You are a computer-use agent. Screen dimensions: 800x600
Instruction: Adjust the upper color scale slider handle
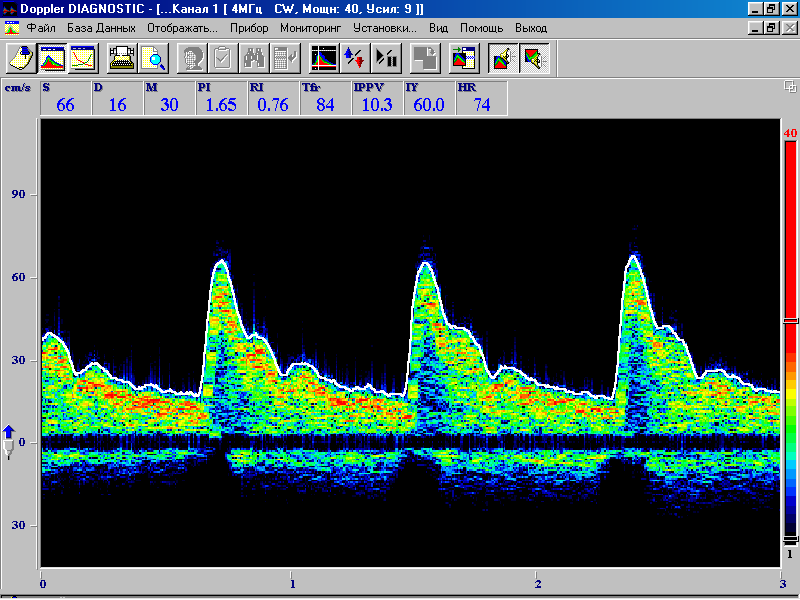coord(790,321)
